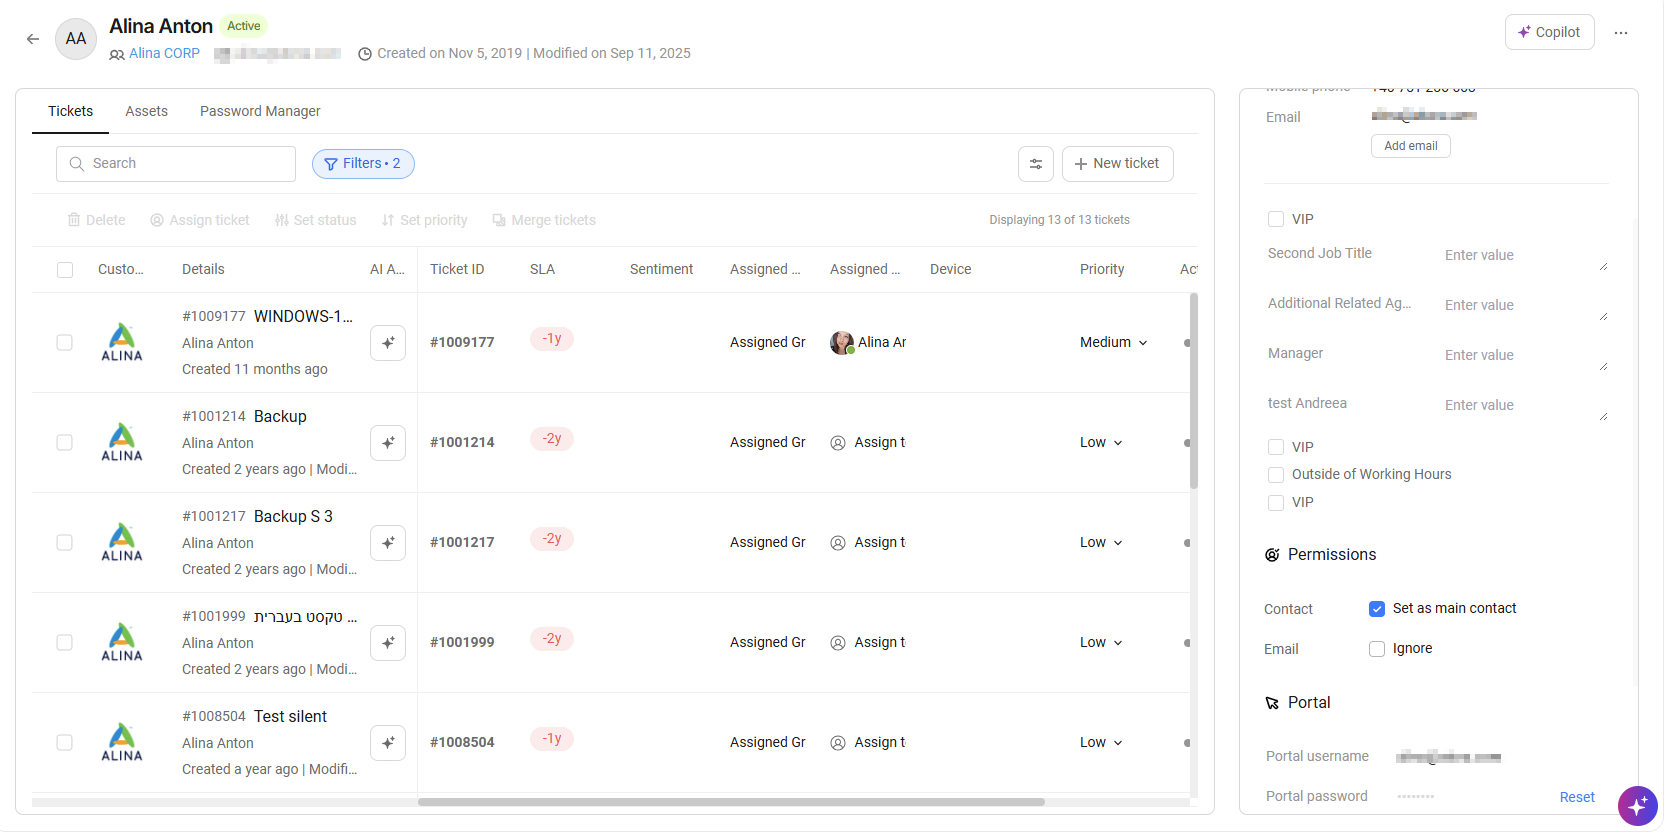Click the ticket table horizontal scrollbar
Screen dimensions: 1667x837
pos(731,802)
